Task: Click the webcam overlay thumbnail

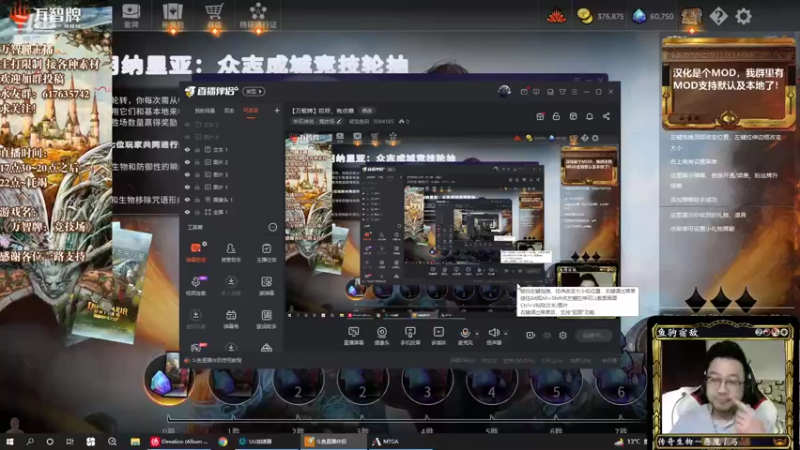Action: [722, 385]
